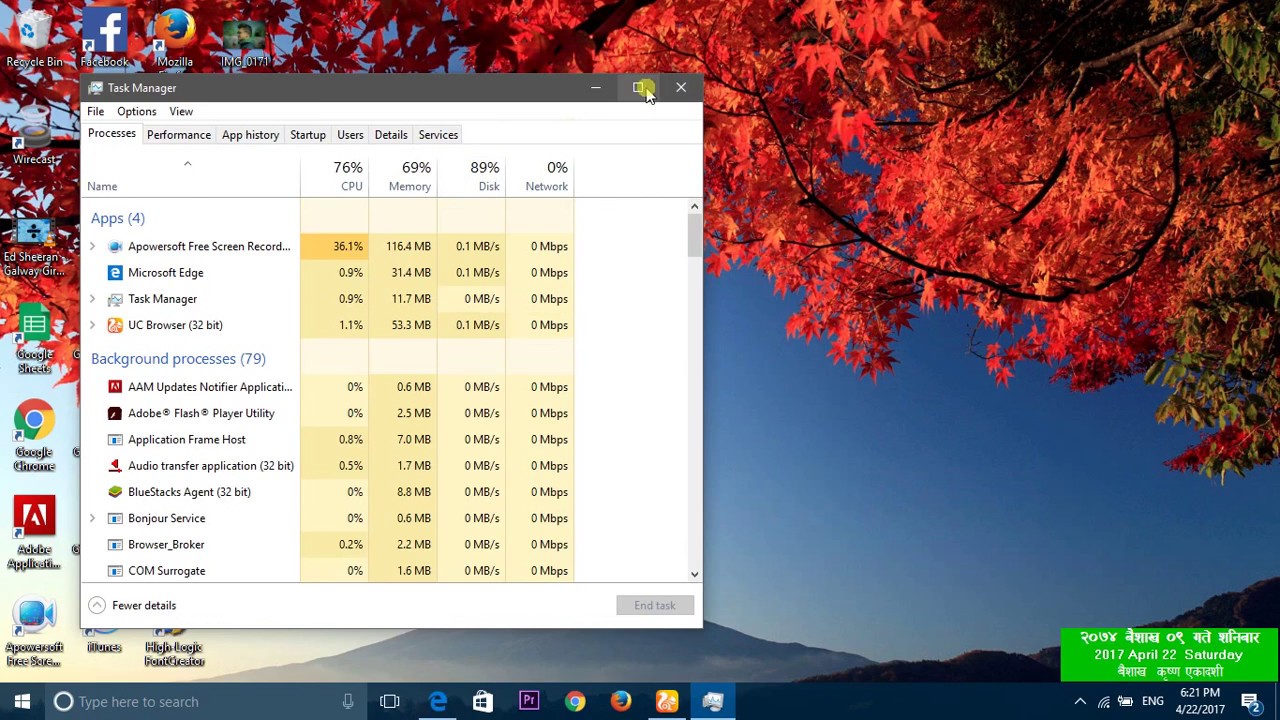Image resolution: width=1280 pixels, height=720 pixels.
Task: Open the View menu
Action: pos(181,111)
